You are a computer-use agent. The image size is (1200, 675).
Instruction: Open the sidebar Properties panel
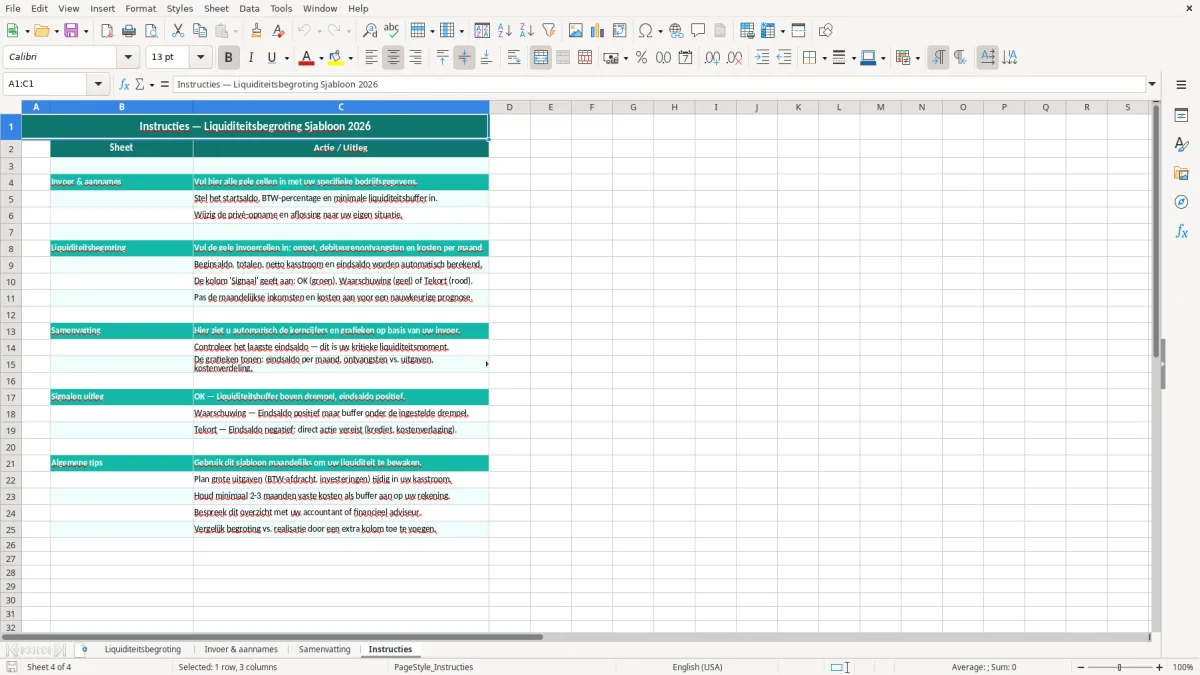pos(1181,115)
